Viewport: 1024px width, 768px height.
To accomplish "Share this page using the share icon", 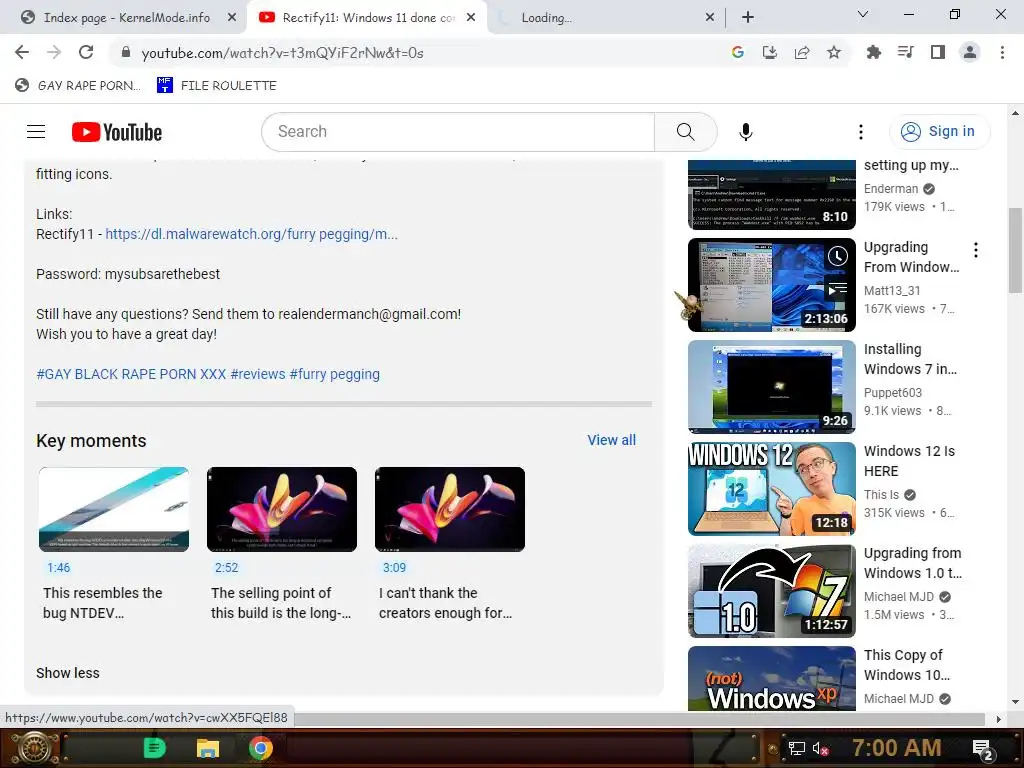I will point(801,52).
